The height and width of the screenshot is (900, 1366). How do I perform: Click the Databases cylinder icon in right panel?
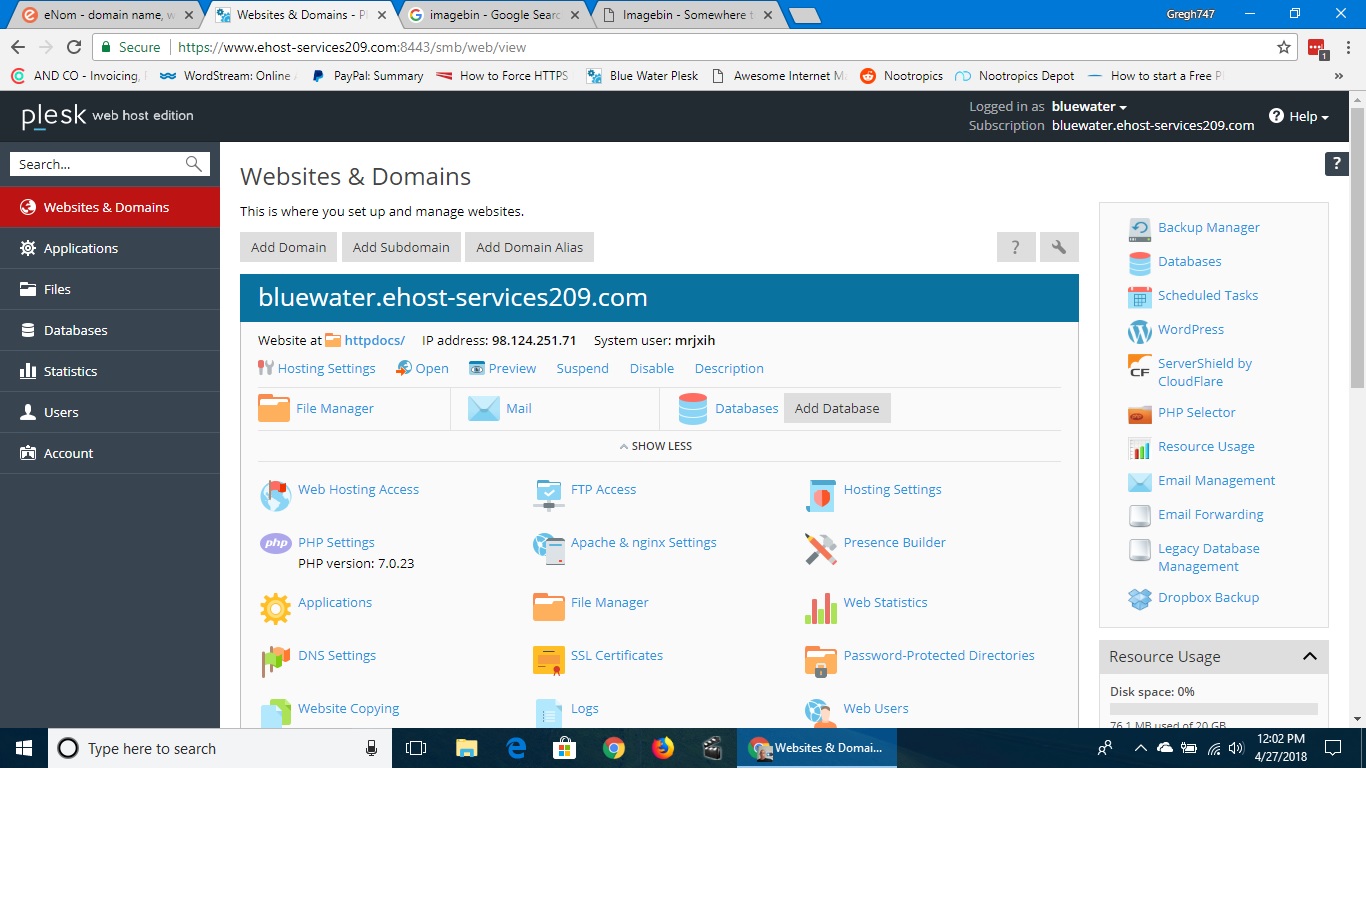tap(1140, 263)
